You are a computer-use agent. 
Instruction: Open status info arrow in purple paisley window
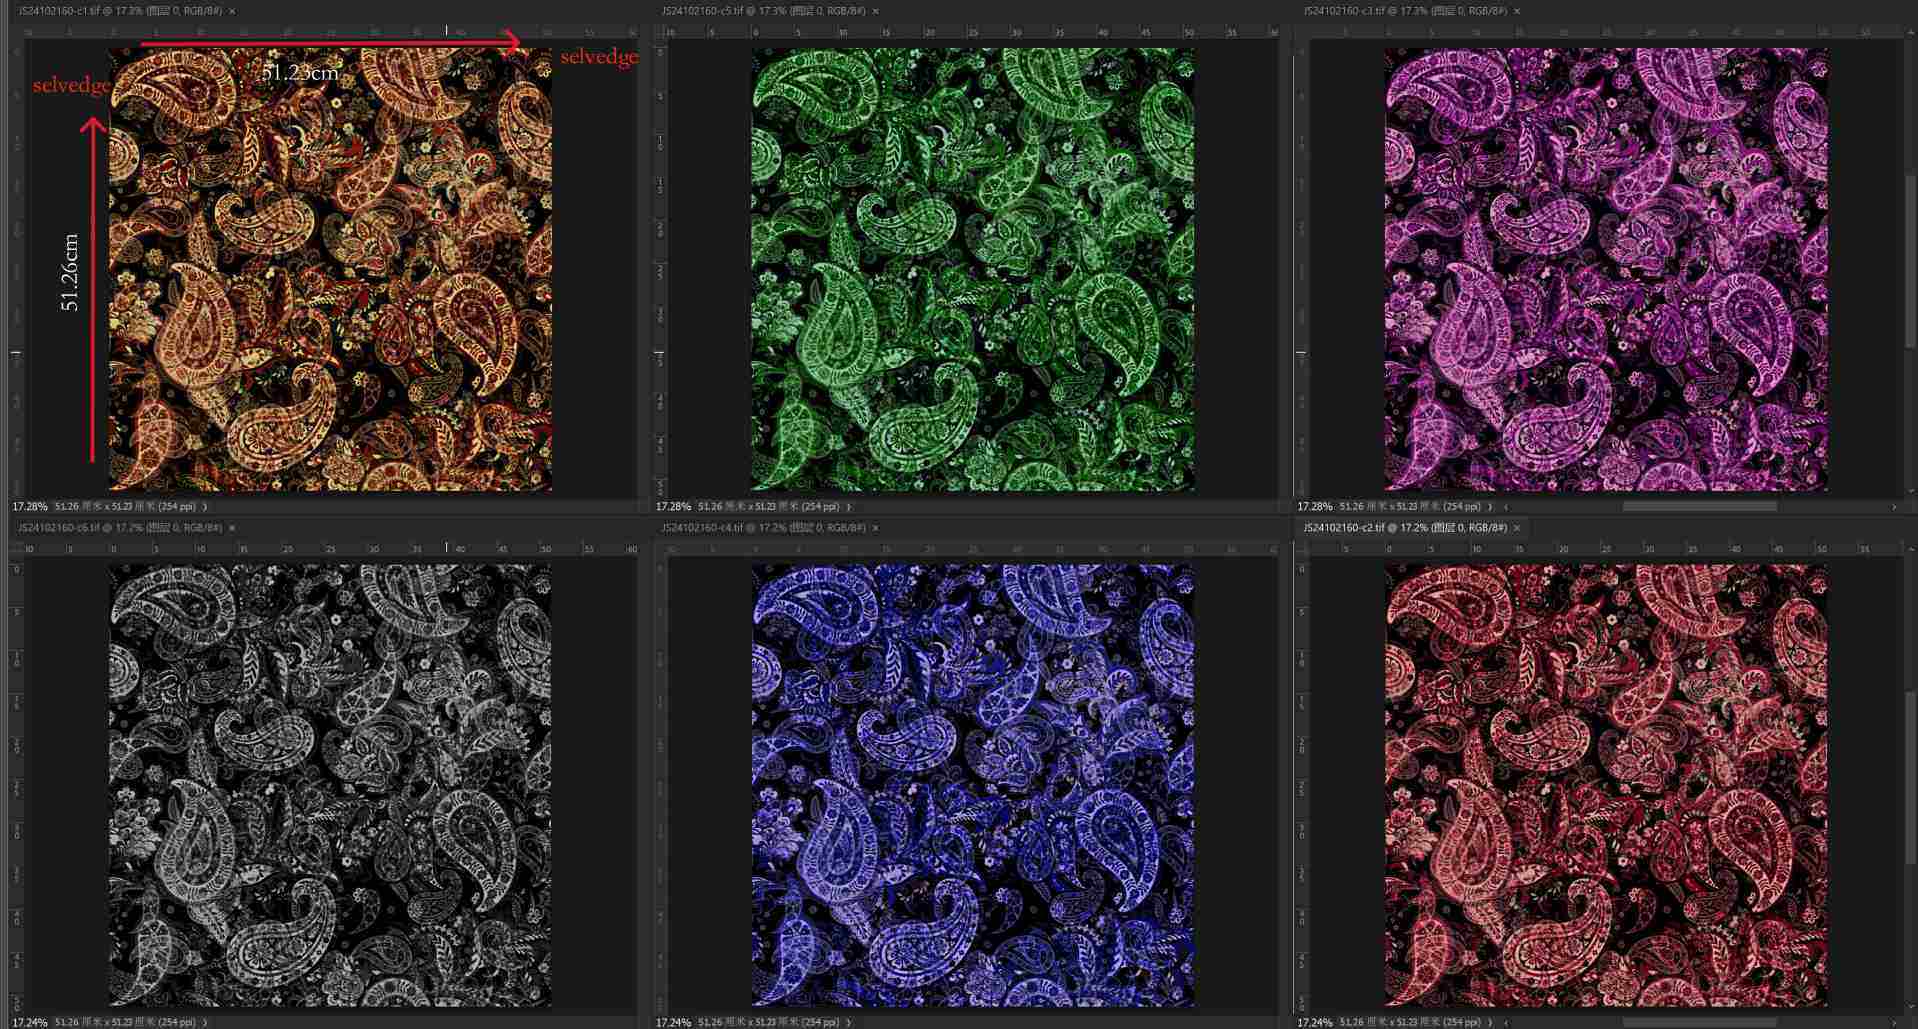[x=1491, y=507]
